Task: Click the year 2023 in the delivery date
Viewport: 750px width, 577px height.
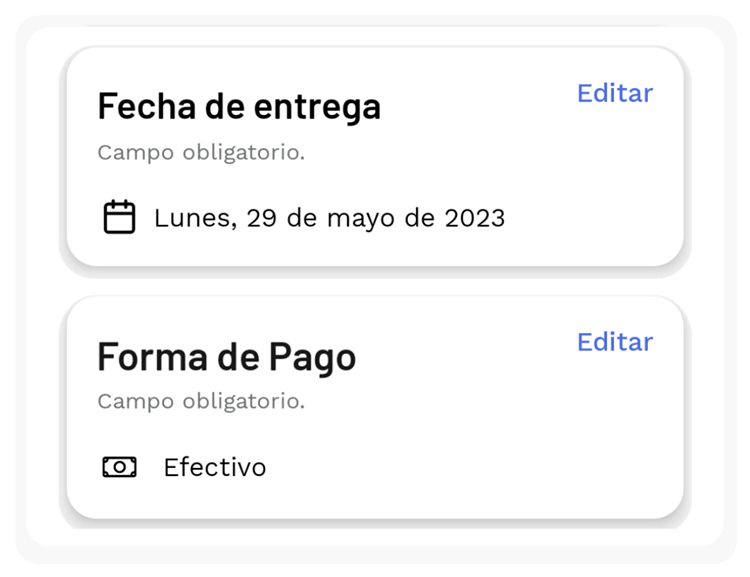Action: [x=474, y=218]
